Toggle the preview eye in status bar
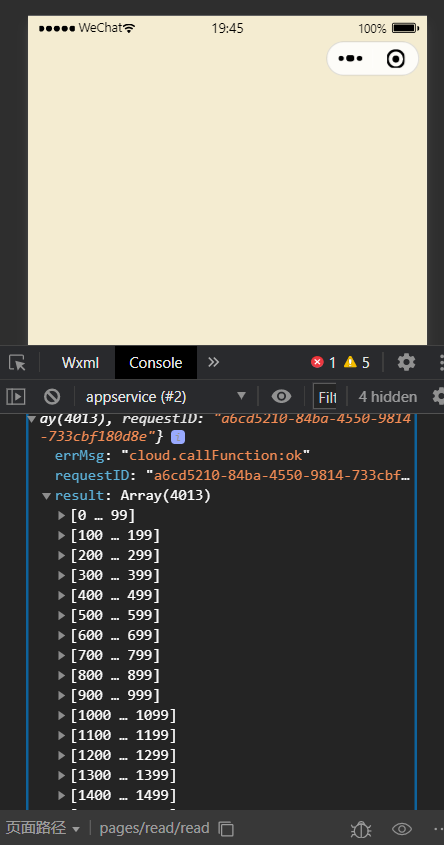This screenshot has height=845, width=444. coord(402,828)
